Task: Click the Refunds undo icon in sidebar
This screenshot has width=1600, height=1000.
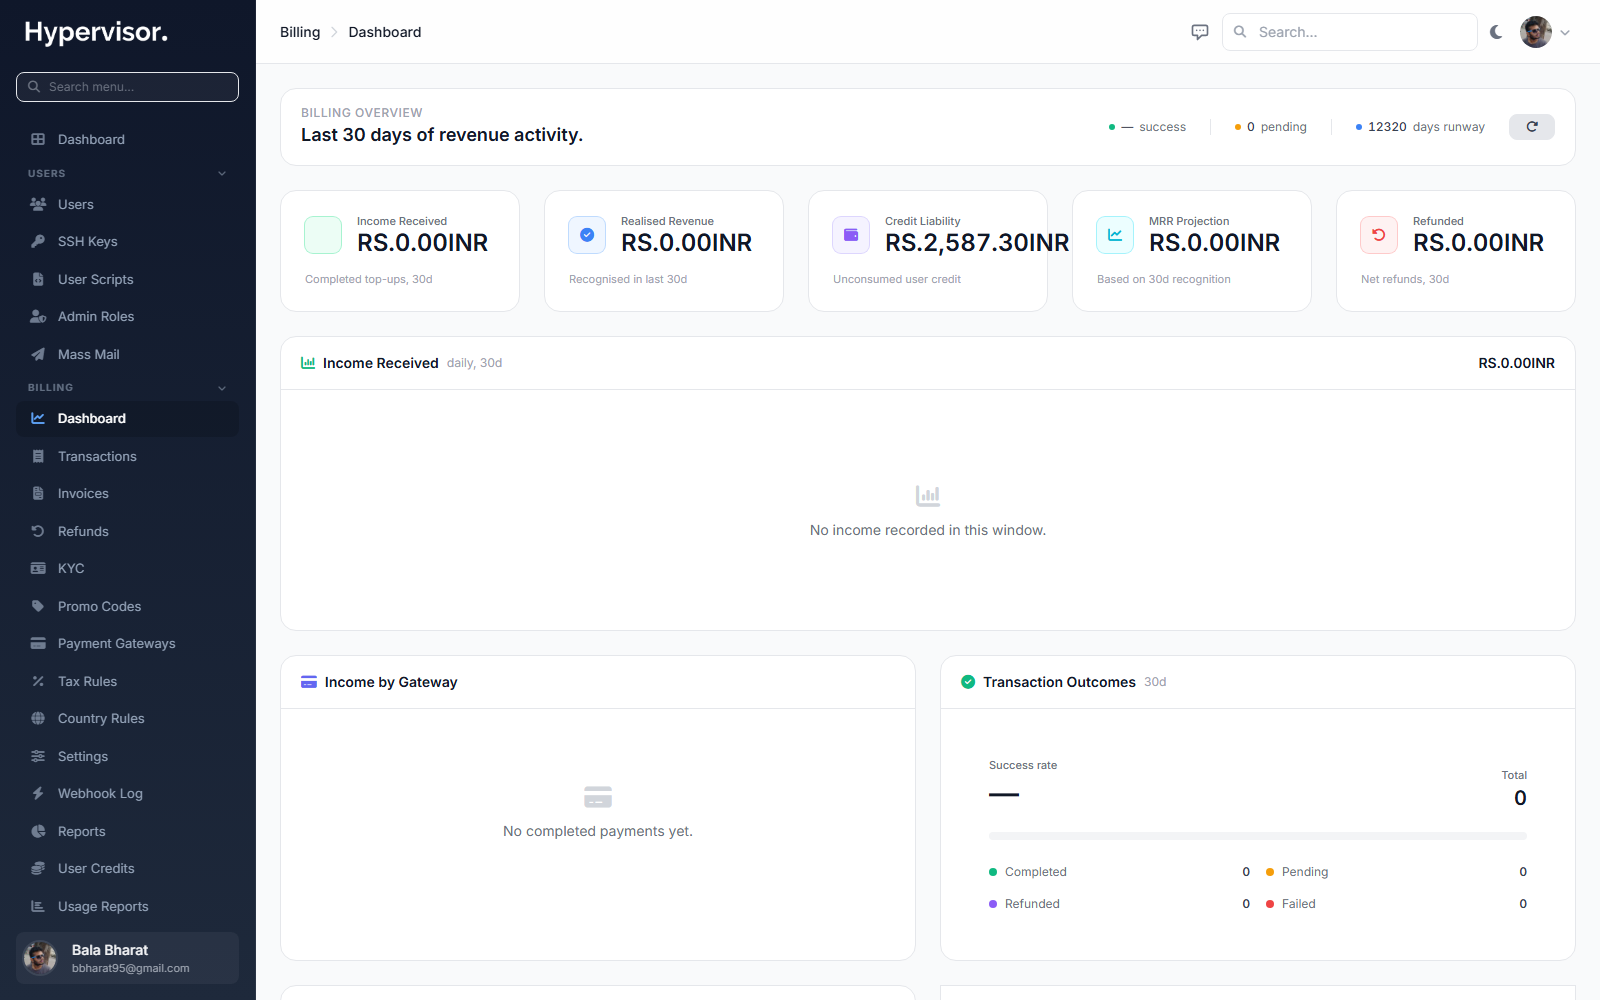Action: click(38, 531)
